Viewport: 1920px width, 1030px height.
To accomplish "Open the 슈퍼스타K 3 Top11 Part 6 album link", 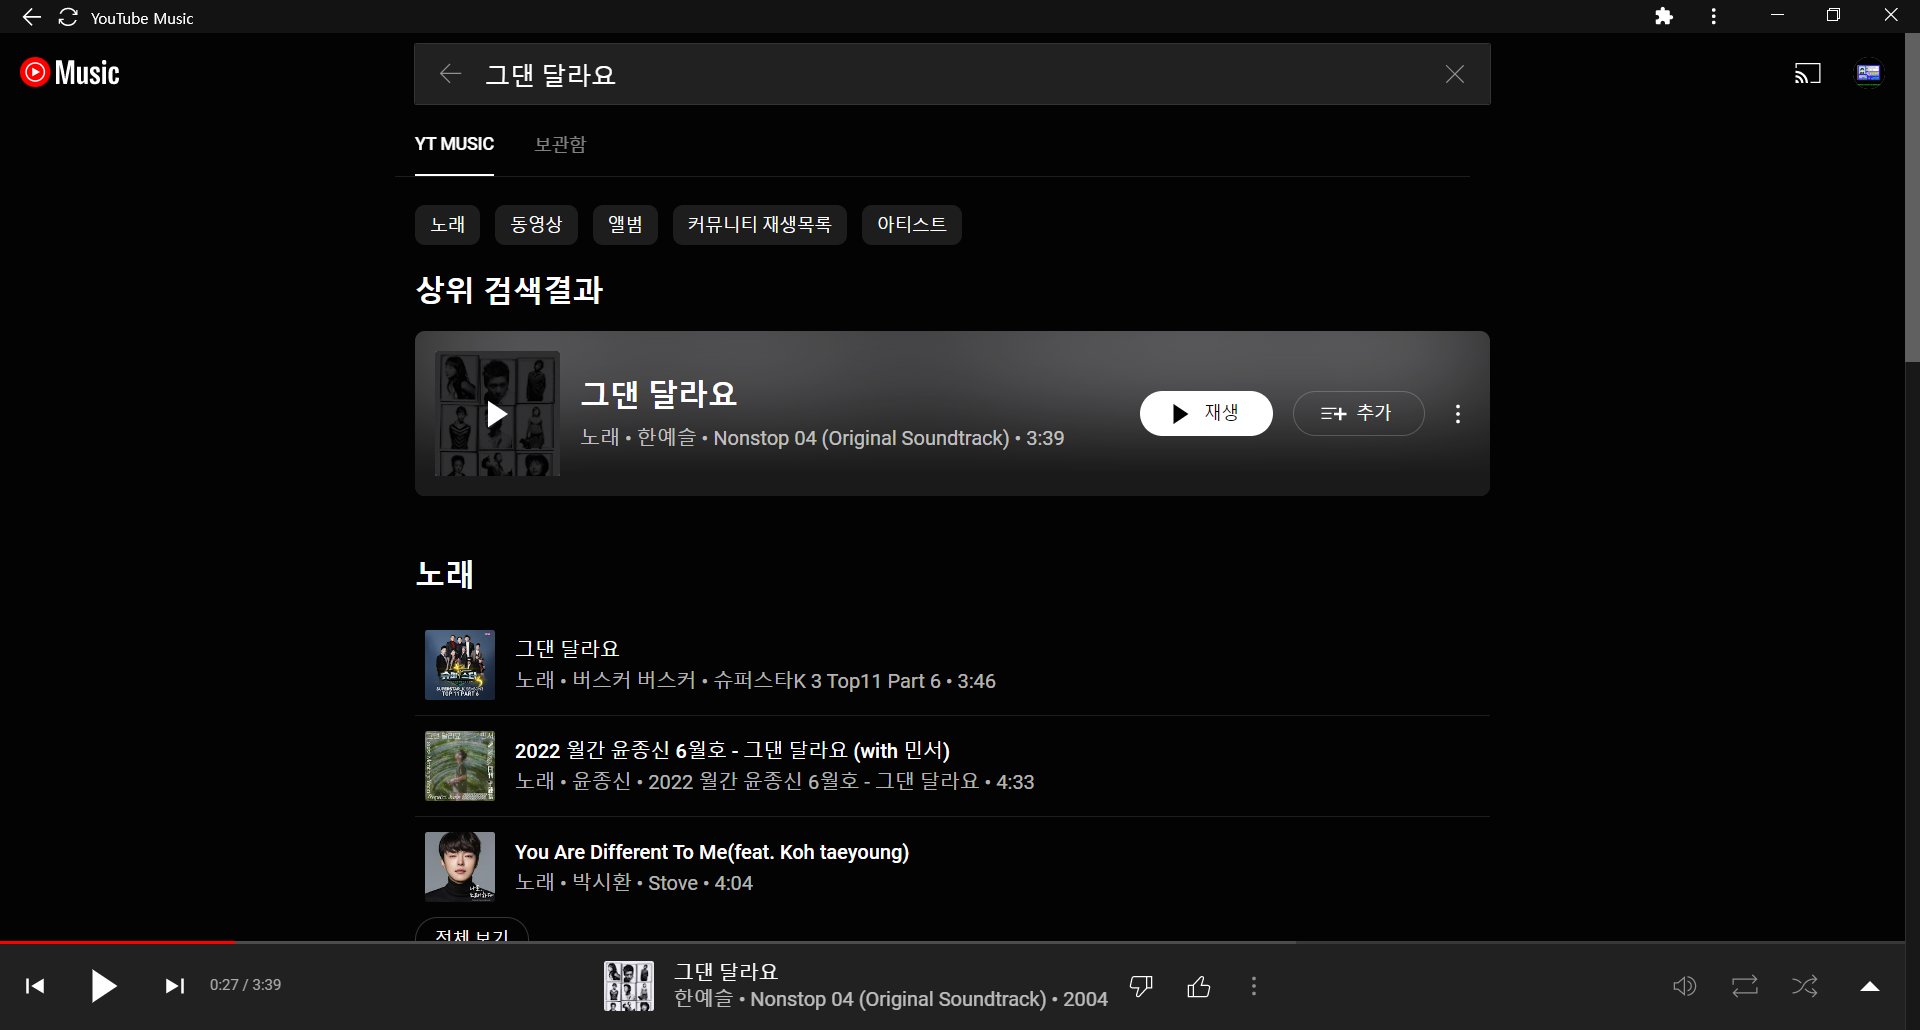I will 827,681.
